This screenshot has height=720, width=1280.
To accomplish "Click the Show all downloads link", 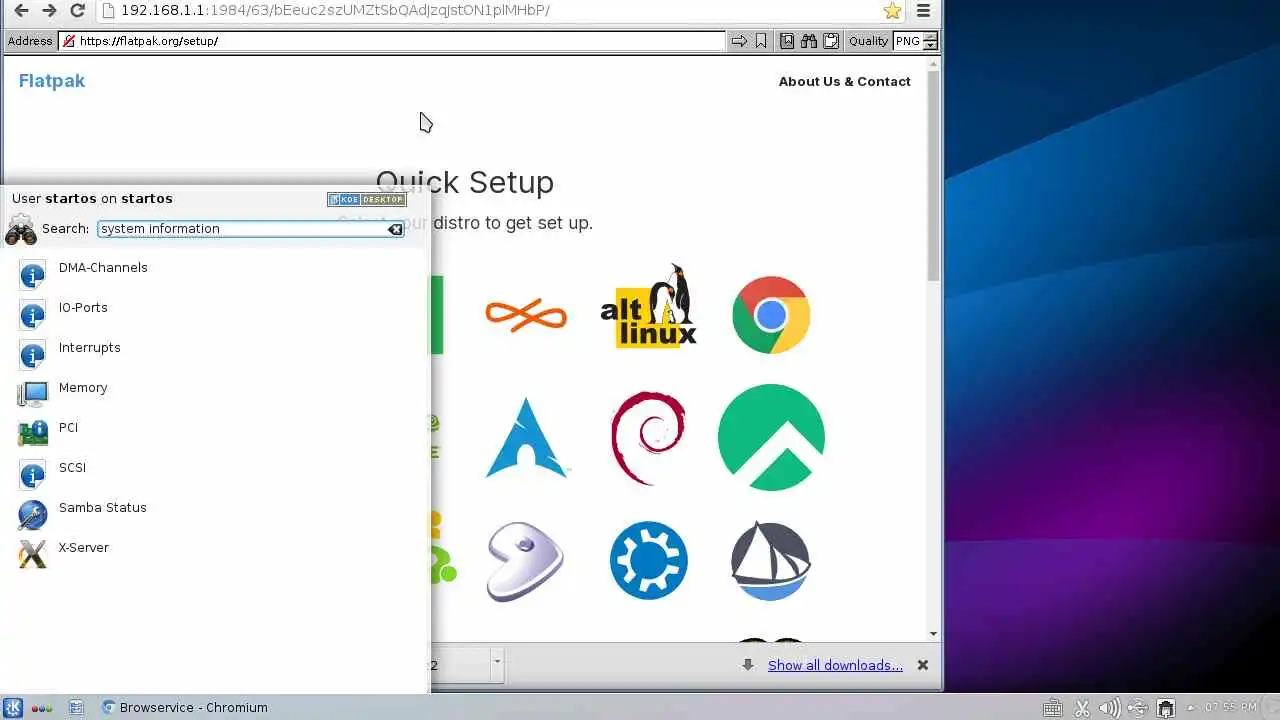I will 835,665.
